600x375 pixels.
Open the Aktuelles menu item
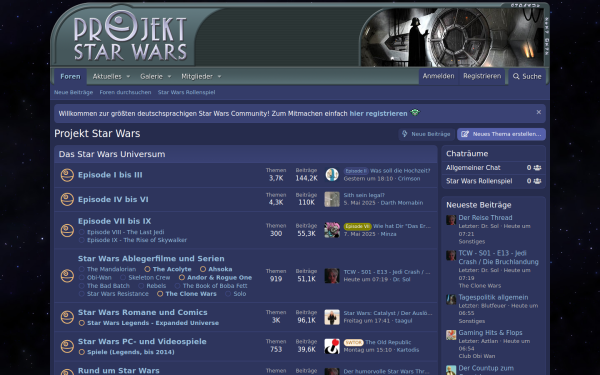[x=107, y=77]
